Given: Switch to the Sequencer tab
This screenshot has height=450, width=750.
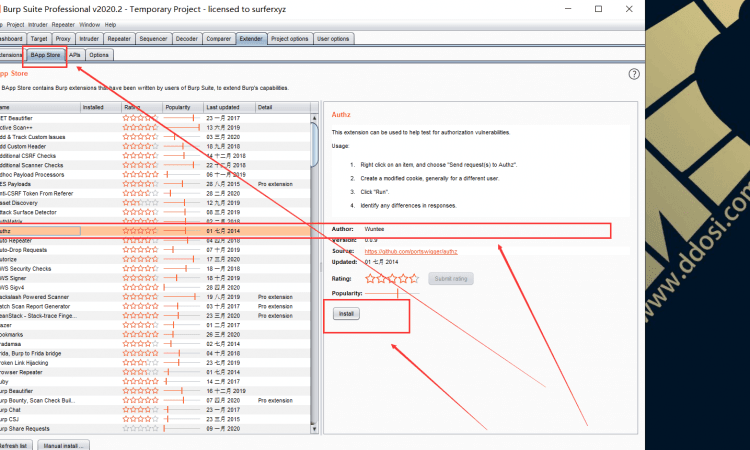Looking at the screenshot, I should click(153, 39).
